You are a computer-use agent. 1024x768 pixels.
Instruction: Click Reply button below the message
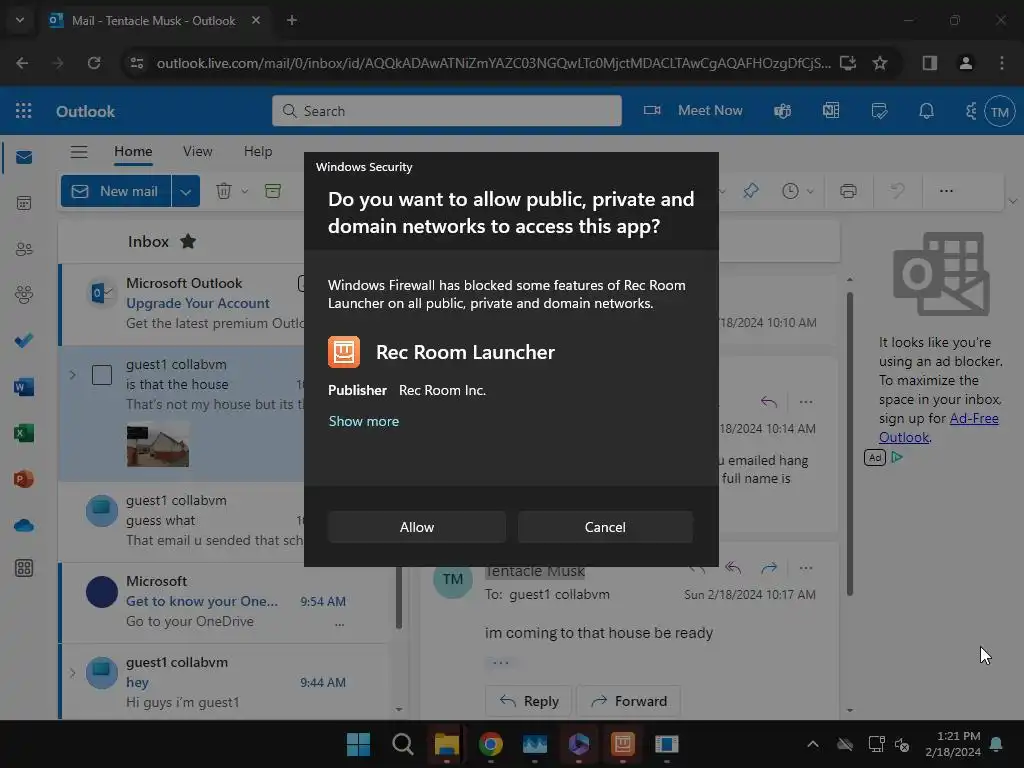tap(528, 701)
